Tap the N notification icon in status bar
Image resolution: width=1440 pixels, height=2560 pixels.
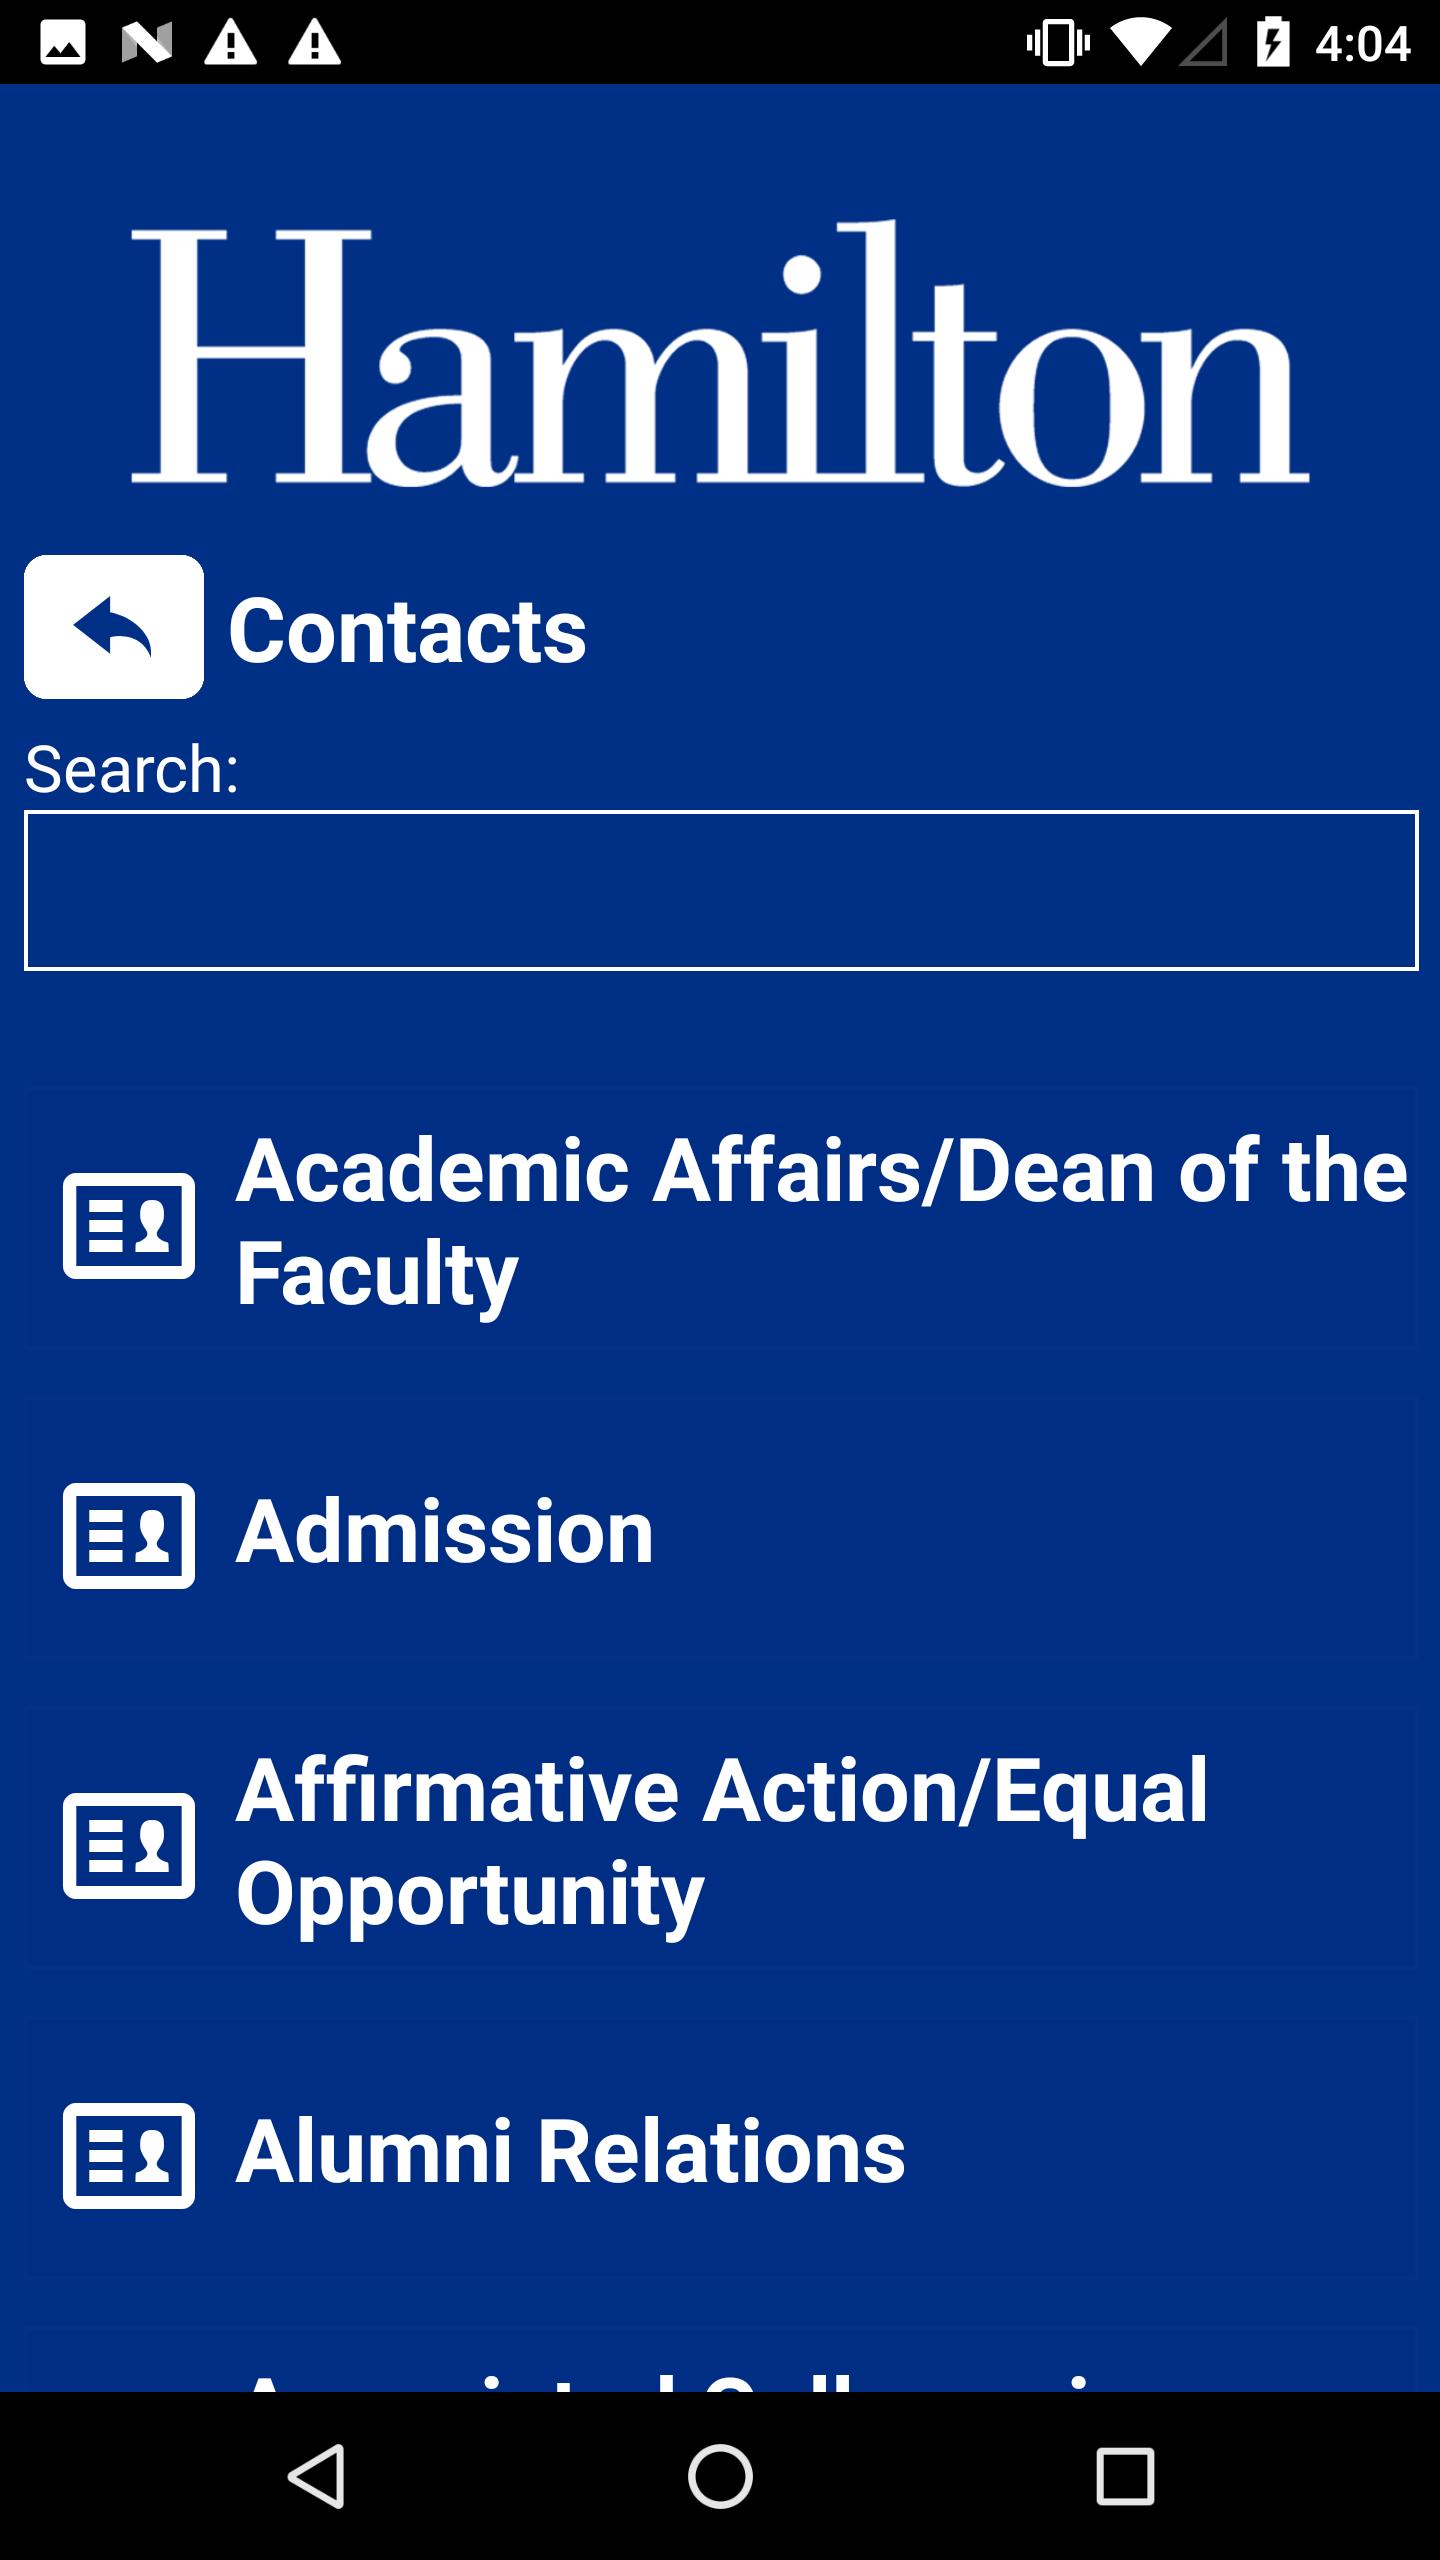(147, 44)
